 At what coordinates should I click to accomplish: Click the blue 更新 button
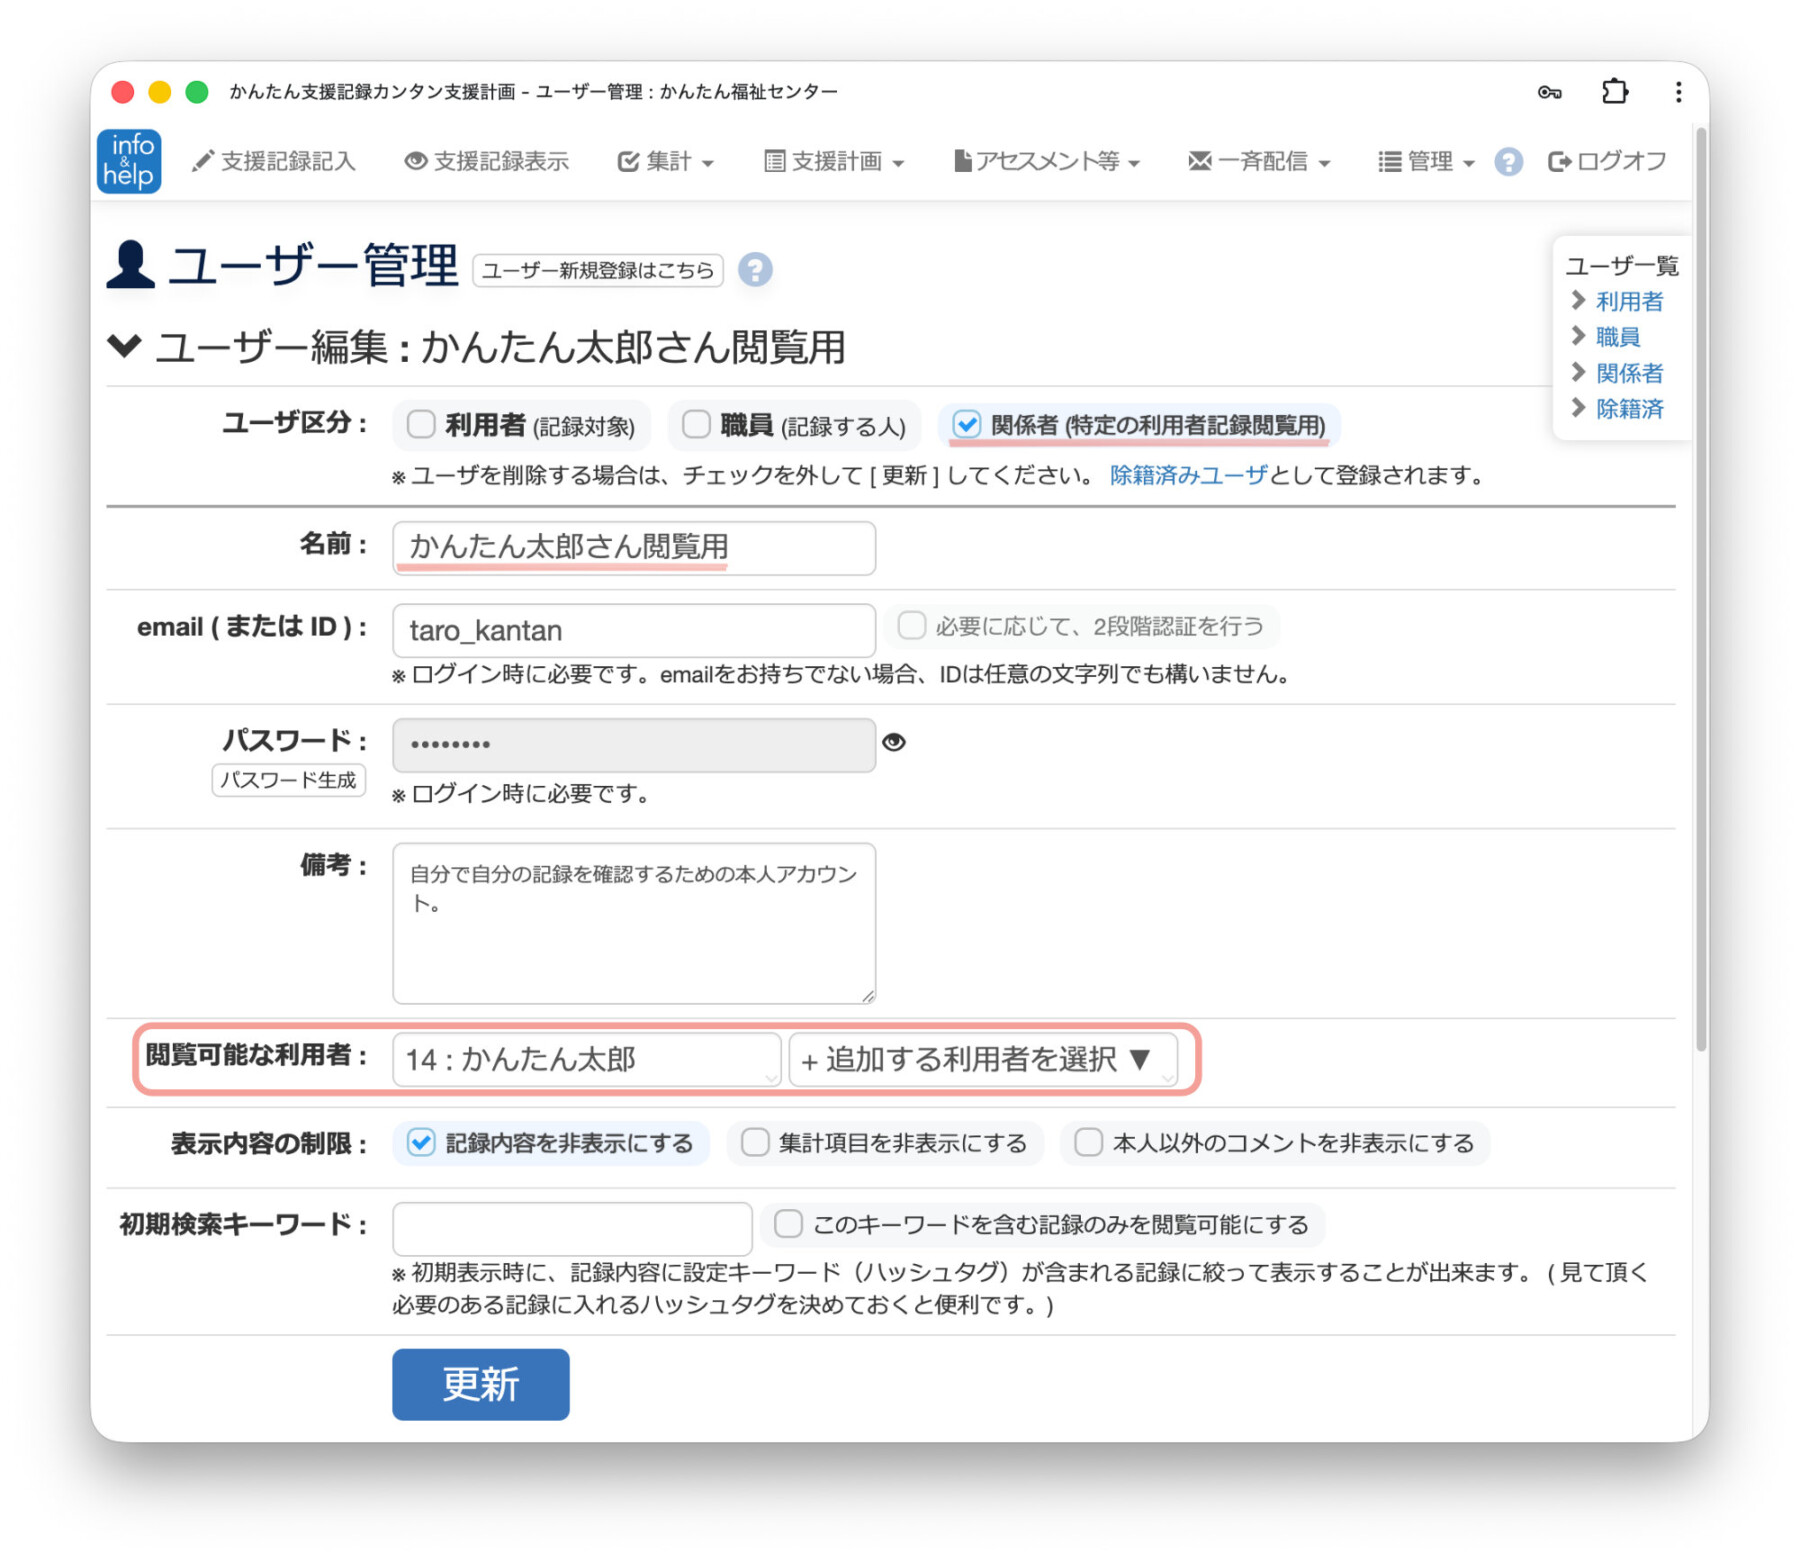coord(481,1384)
